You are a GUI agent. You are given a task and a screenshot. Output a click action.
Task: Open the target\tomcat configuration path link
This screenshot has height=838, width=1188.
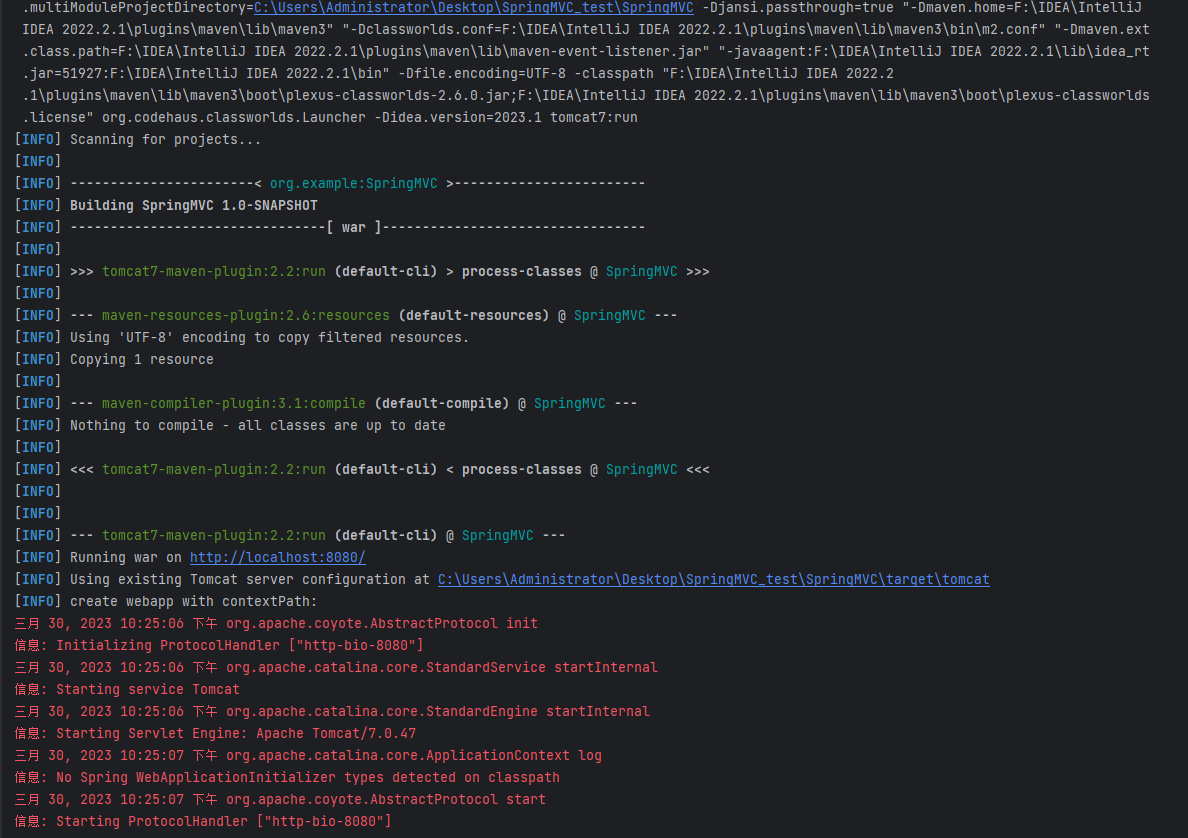(x=714, y=579)
